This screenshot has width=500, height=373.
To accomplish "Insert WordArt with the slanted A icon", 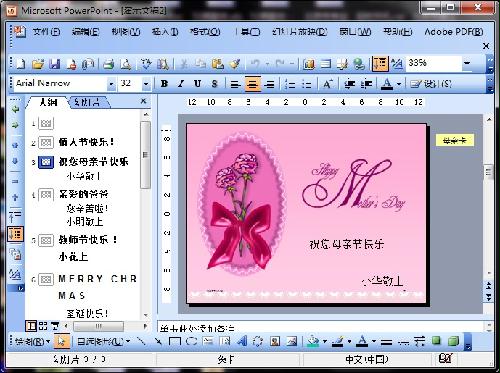I will [242, 341].
